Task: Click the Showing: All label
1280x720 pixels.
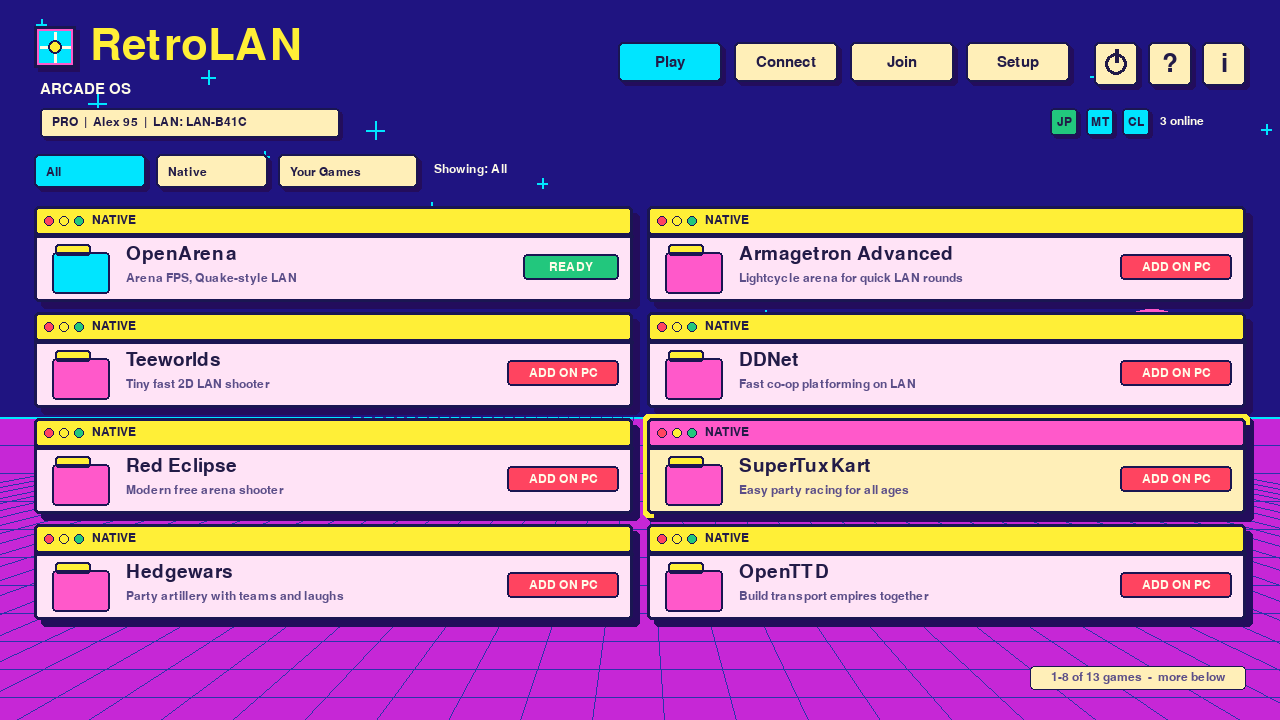Action: tap(470, 169)
